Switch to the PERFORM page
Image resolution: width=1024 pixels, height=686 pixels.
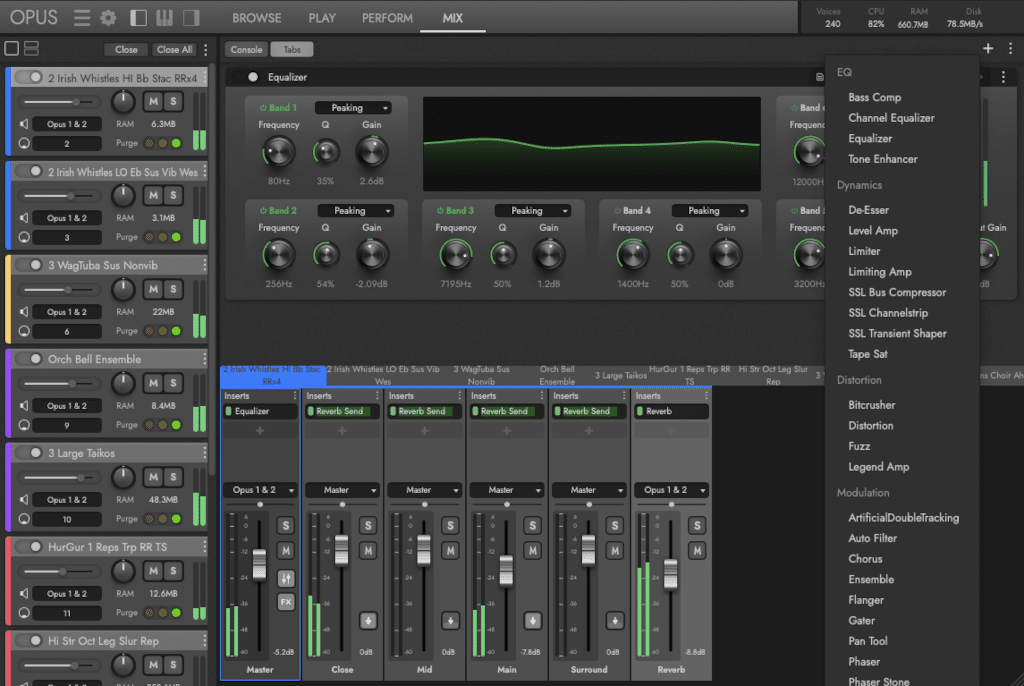(x=387, y=18)
